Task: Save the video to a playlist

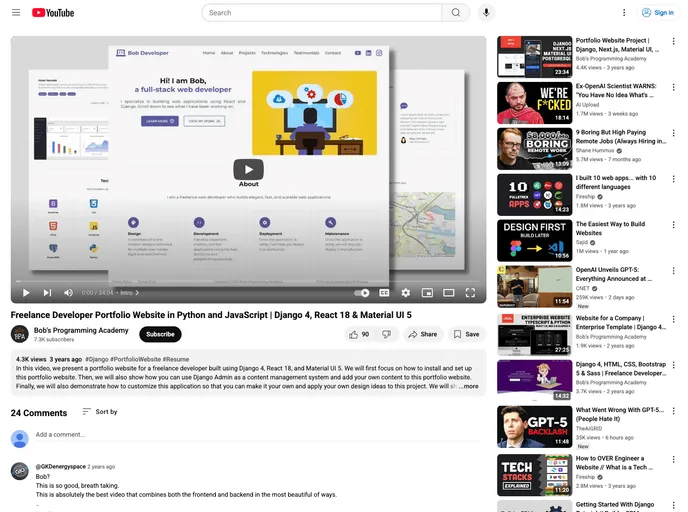Action: click(466, 334)
